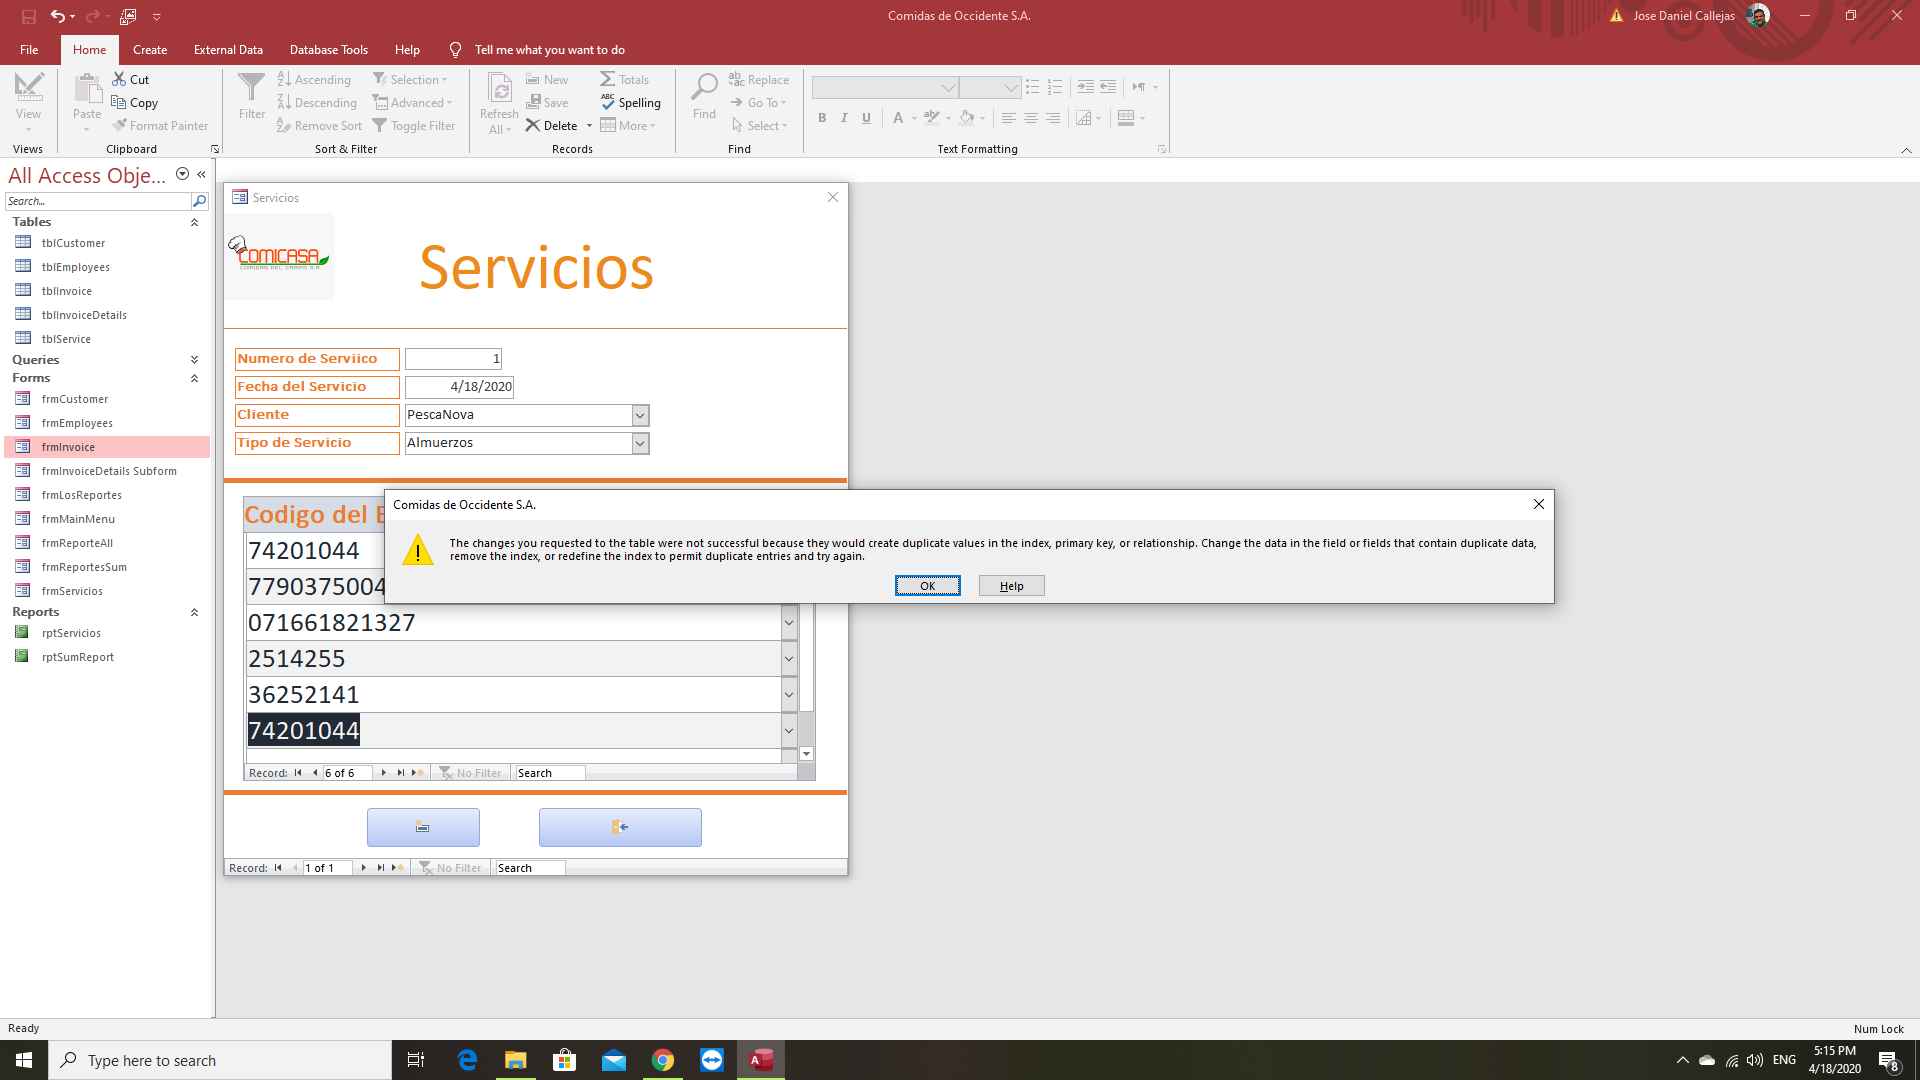Toggle Italic text formatting

coord(844,118)
